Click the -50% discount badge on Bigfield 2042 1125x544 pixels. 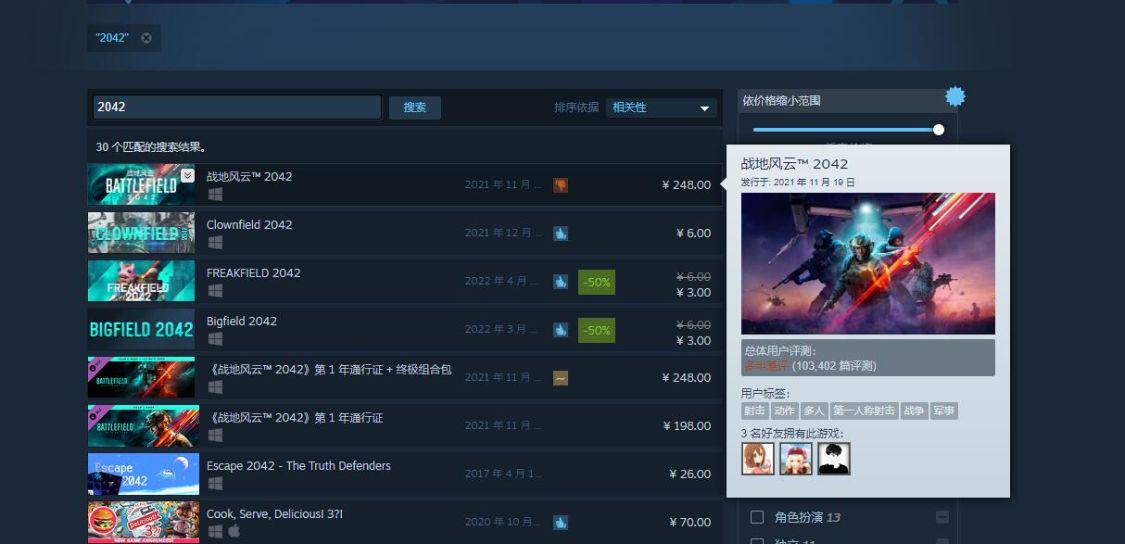pos(596,330)
